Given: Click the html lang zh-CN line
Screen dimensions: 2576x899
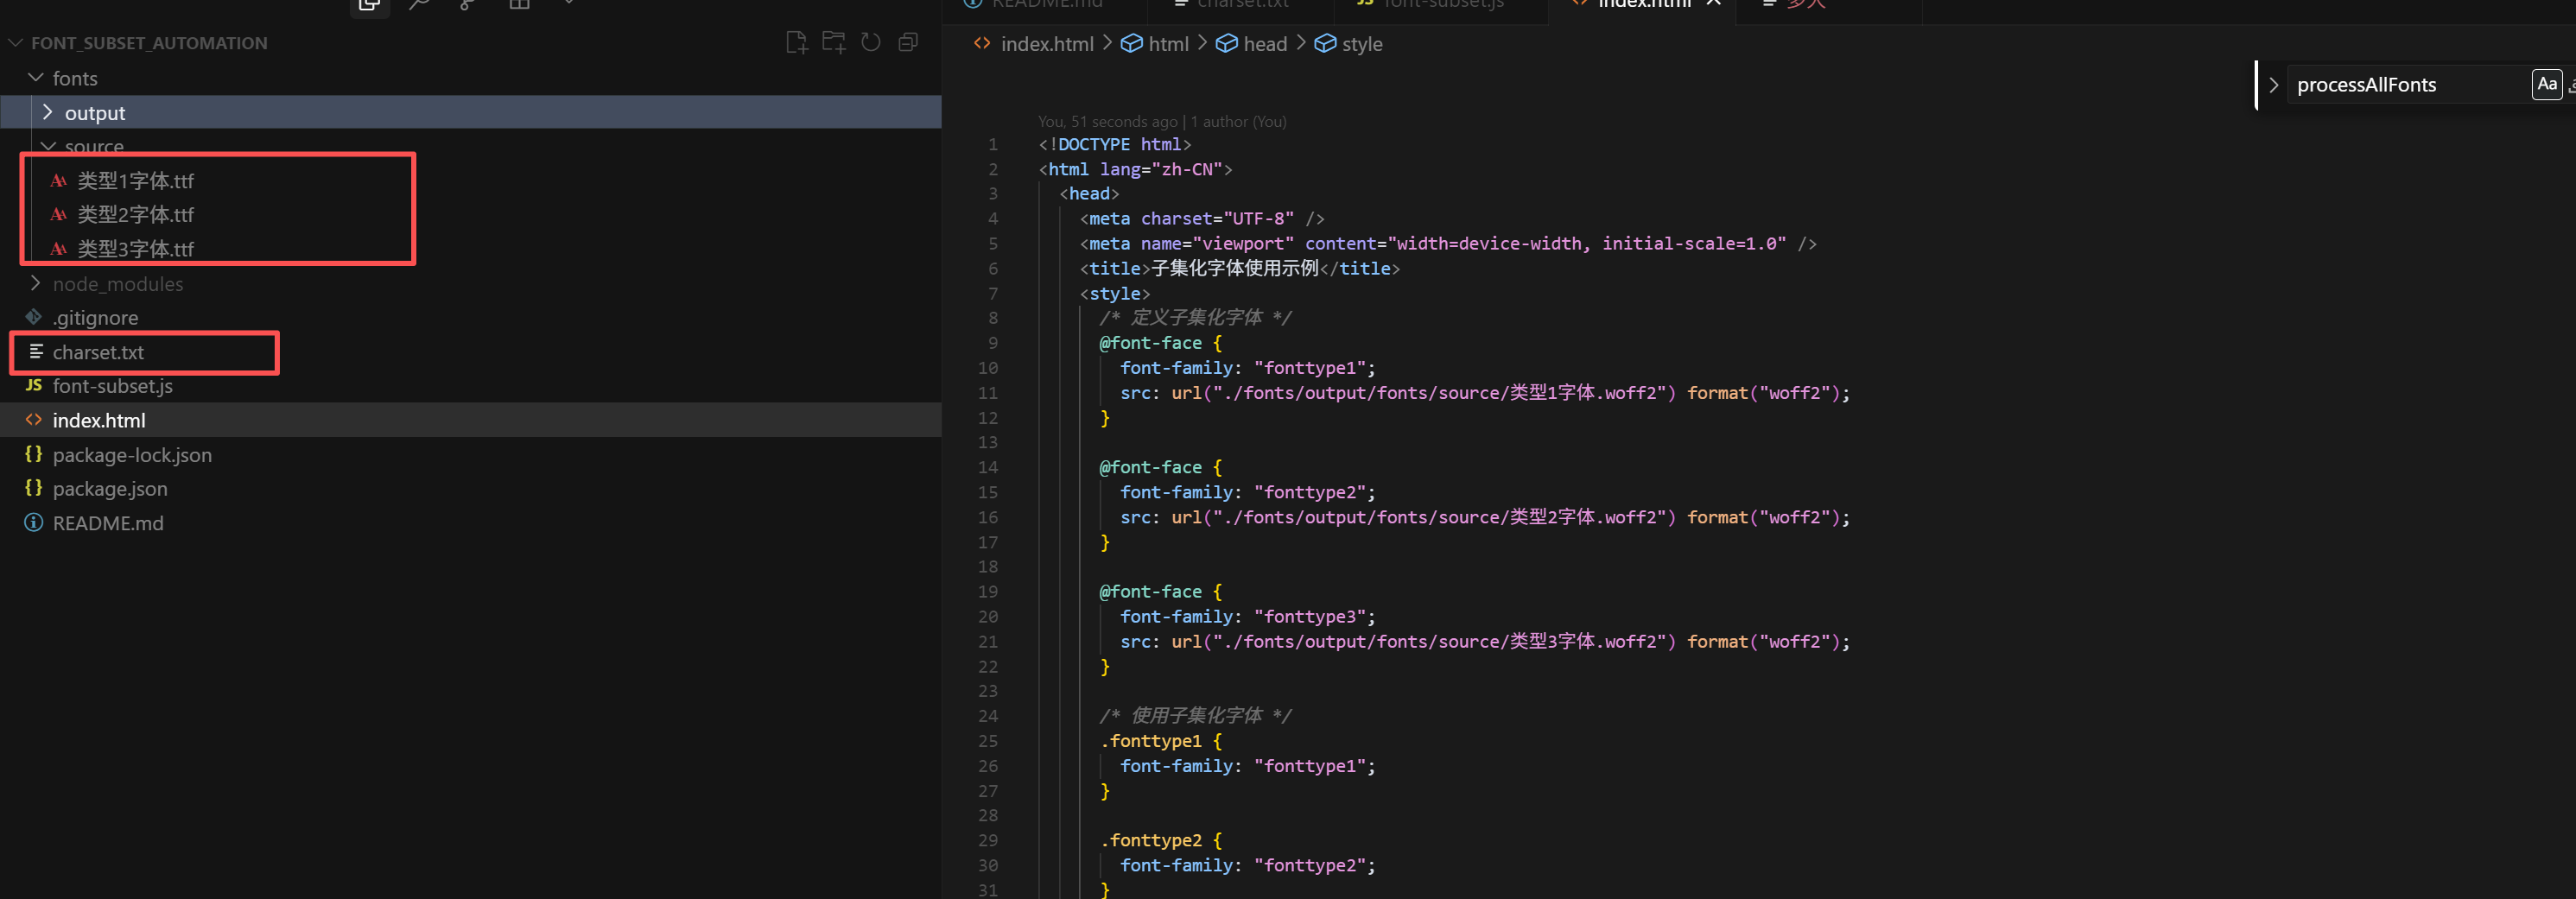Looking at the screenshot, I should click(1135, 170).
